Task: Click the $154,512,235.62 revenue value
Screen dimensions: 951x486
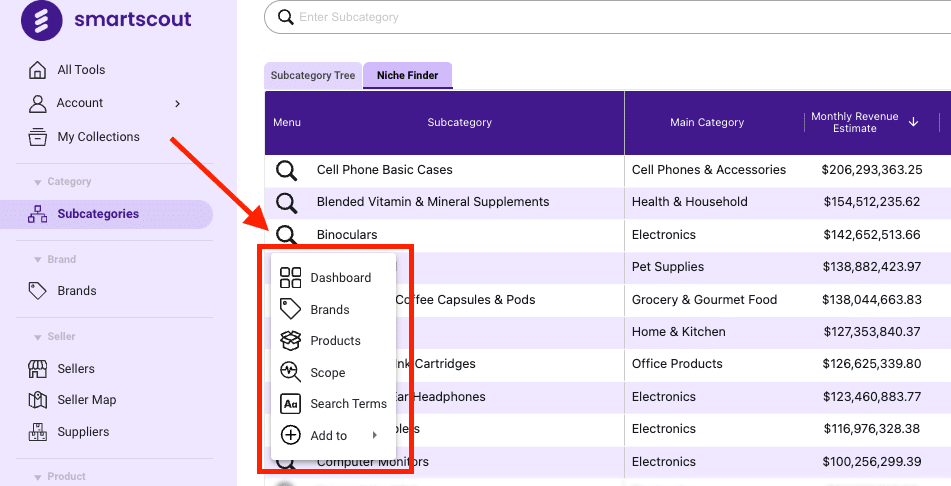Action: pyautogui.click(x=872, y=202)
